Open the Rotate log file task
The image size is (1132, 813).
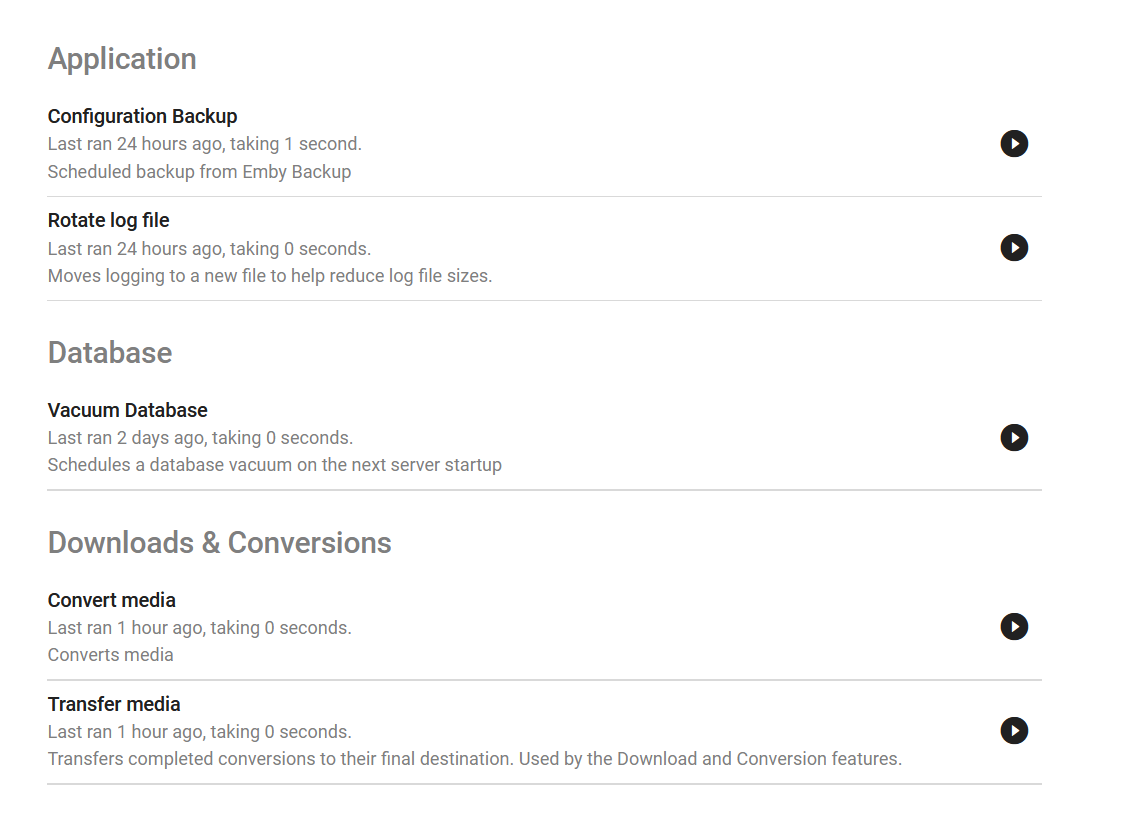pyautogui.click(x=108, y=220)
